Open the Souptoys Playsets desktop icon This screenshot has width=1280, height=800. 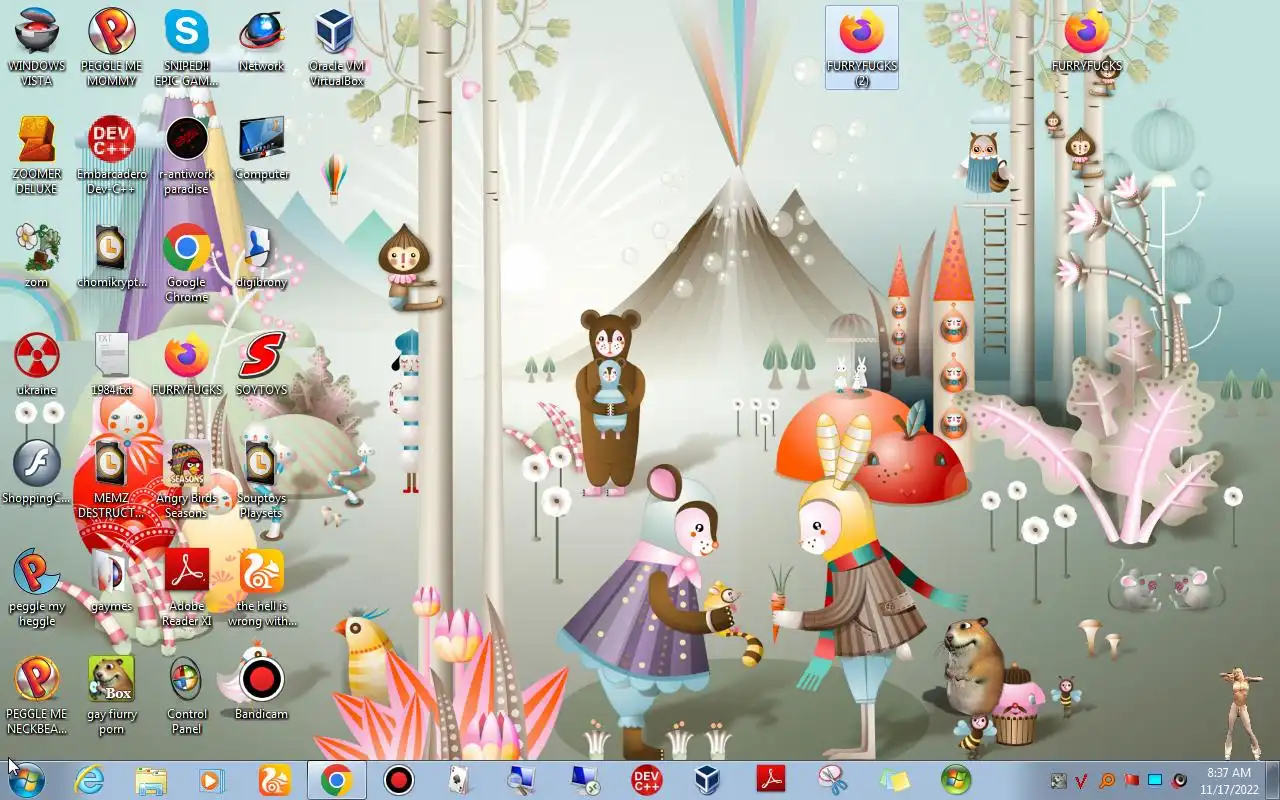(x=261, y=479)
